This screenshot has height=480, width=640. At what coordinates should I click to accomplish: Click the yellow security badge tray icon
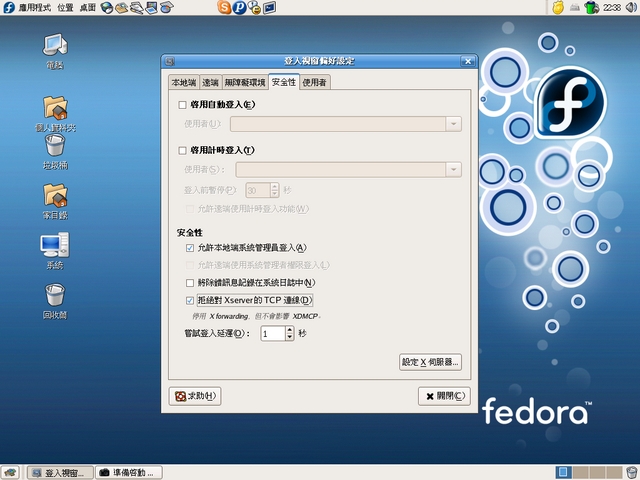tap(558, 7)
